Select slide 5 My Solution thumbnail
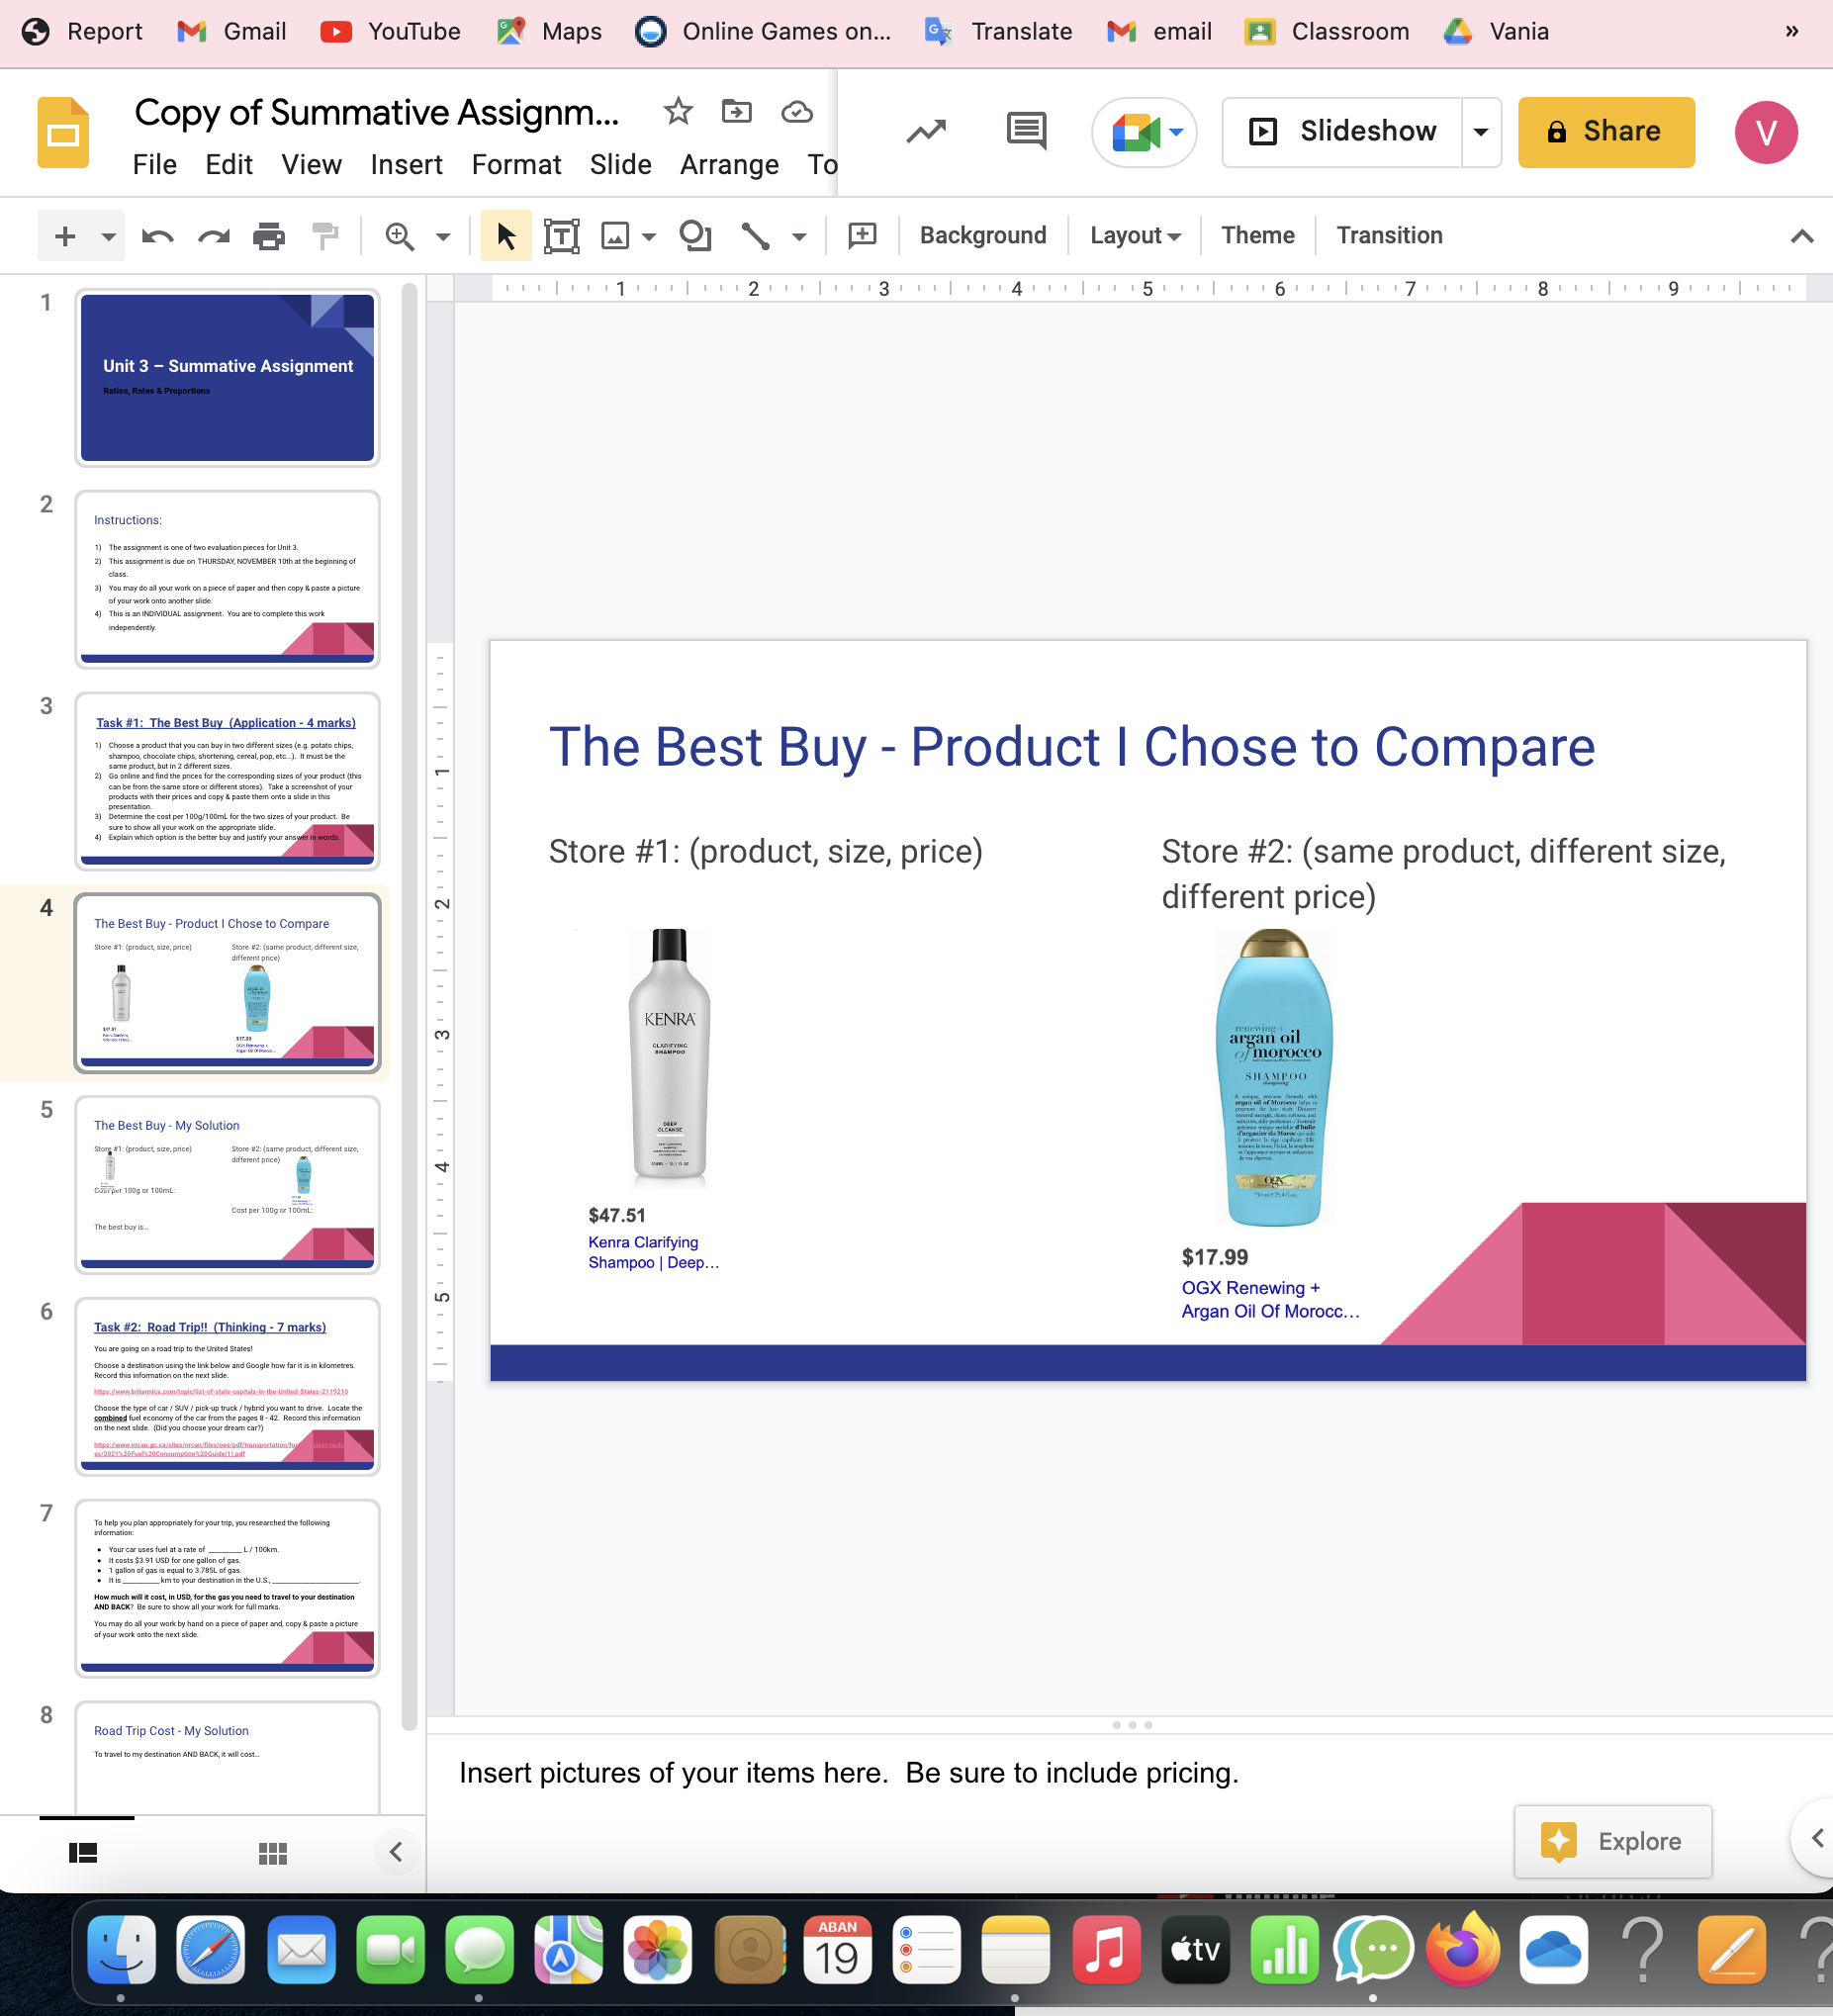The width and height of the screenshot is (1833, 2016). (228, 1185)
